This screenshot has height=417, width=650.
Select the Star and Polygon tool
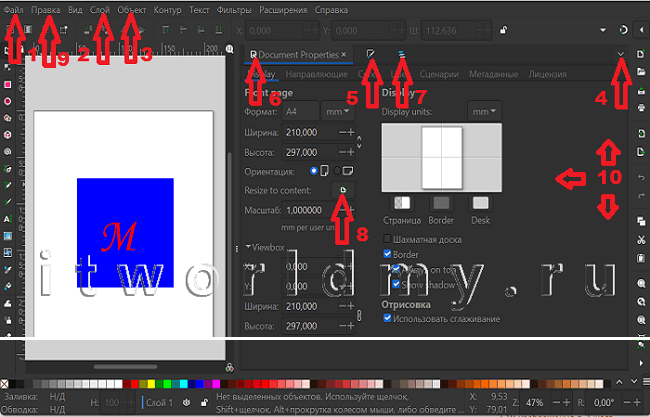pyautogui.click(x=7, y=118)
